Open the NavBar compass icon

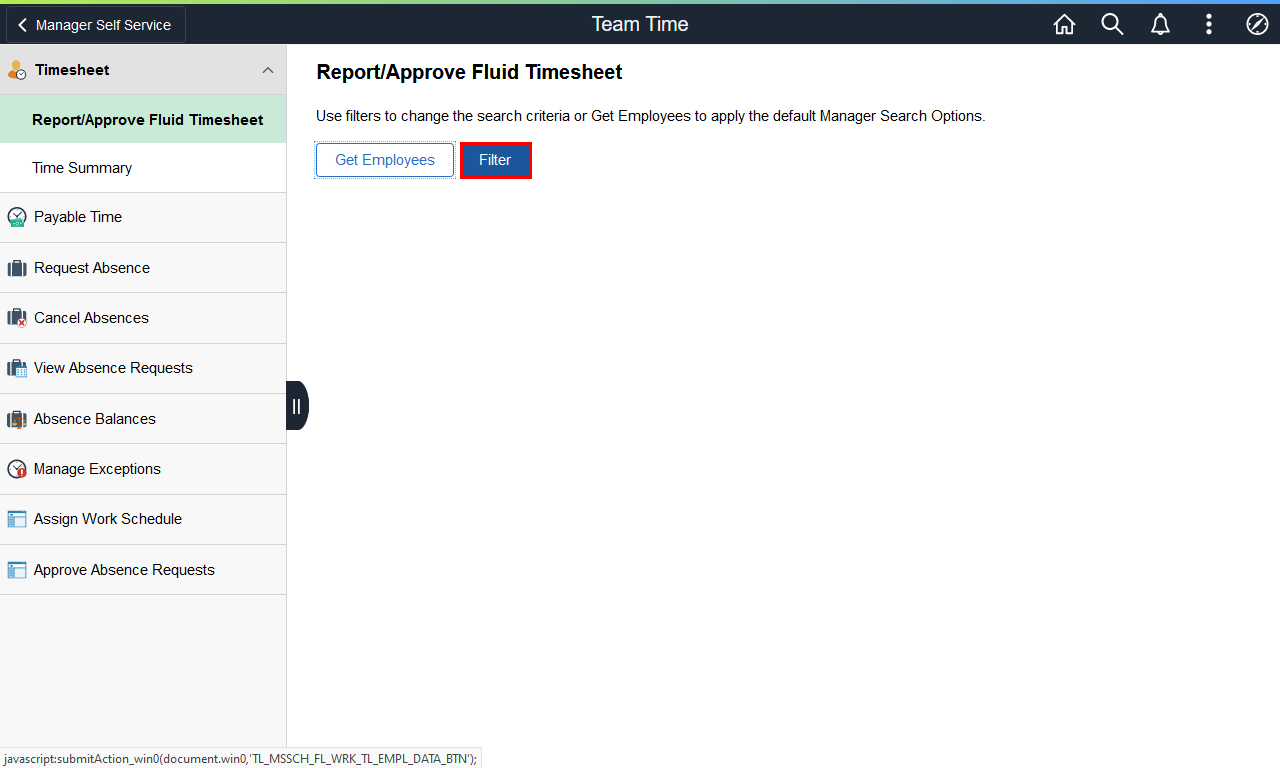click(x=1257, y=24)
